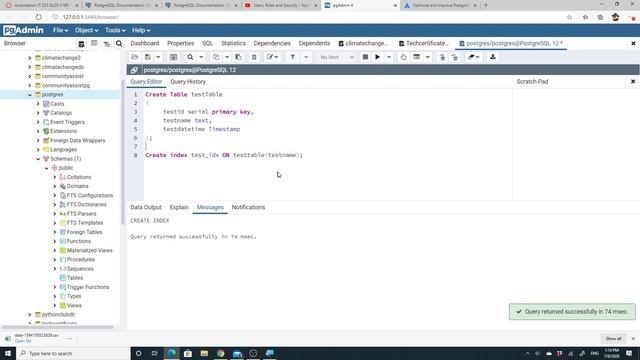Open the Copy options dropdown arrow
Screen dimensions: 640x360
(227, 57)
